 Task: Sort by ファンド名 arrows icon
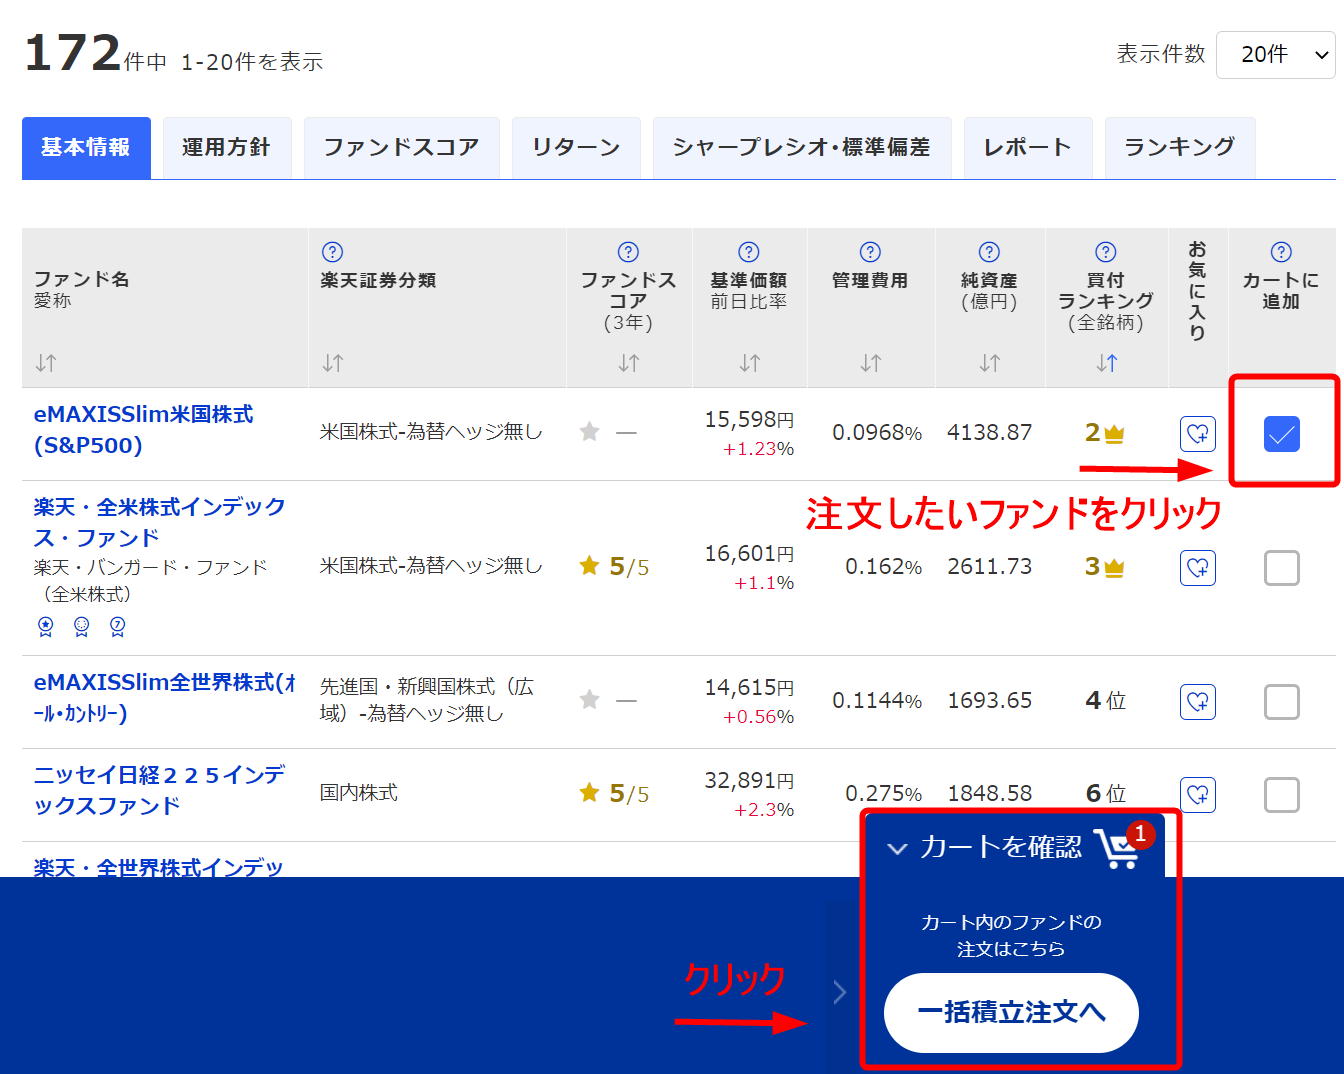[x=46, y=363]
